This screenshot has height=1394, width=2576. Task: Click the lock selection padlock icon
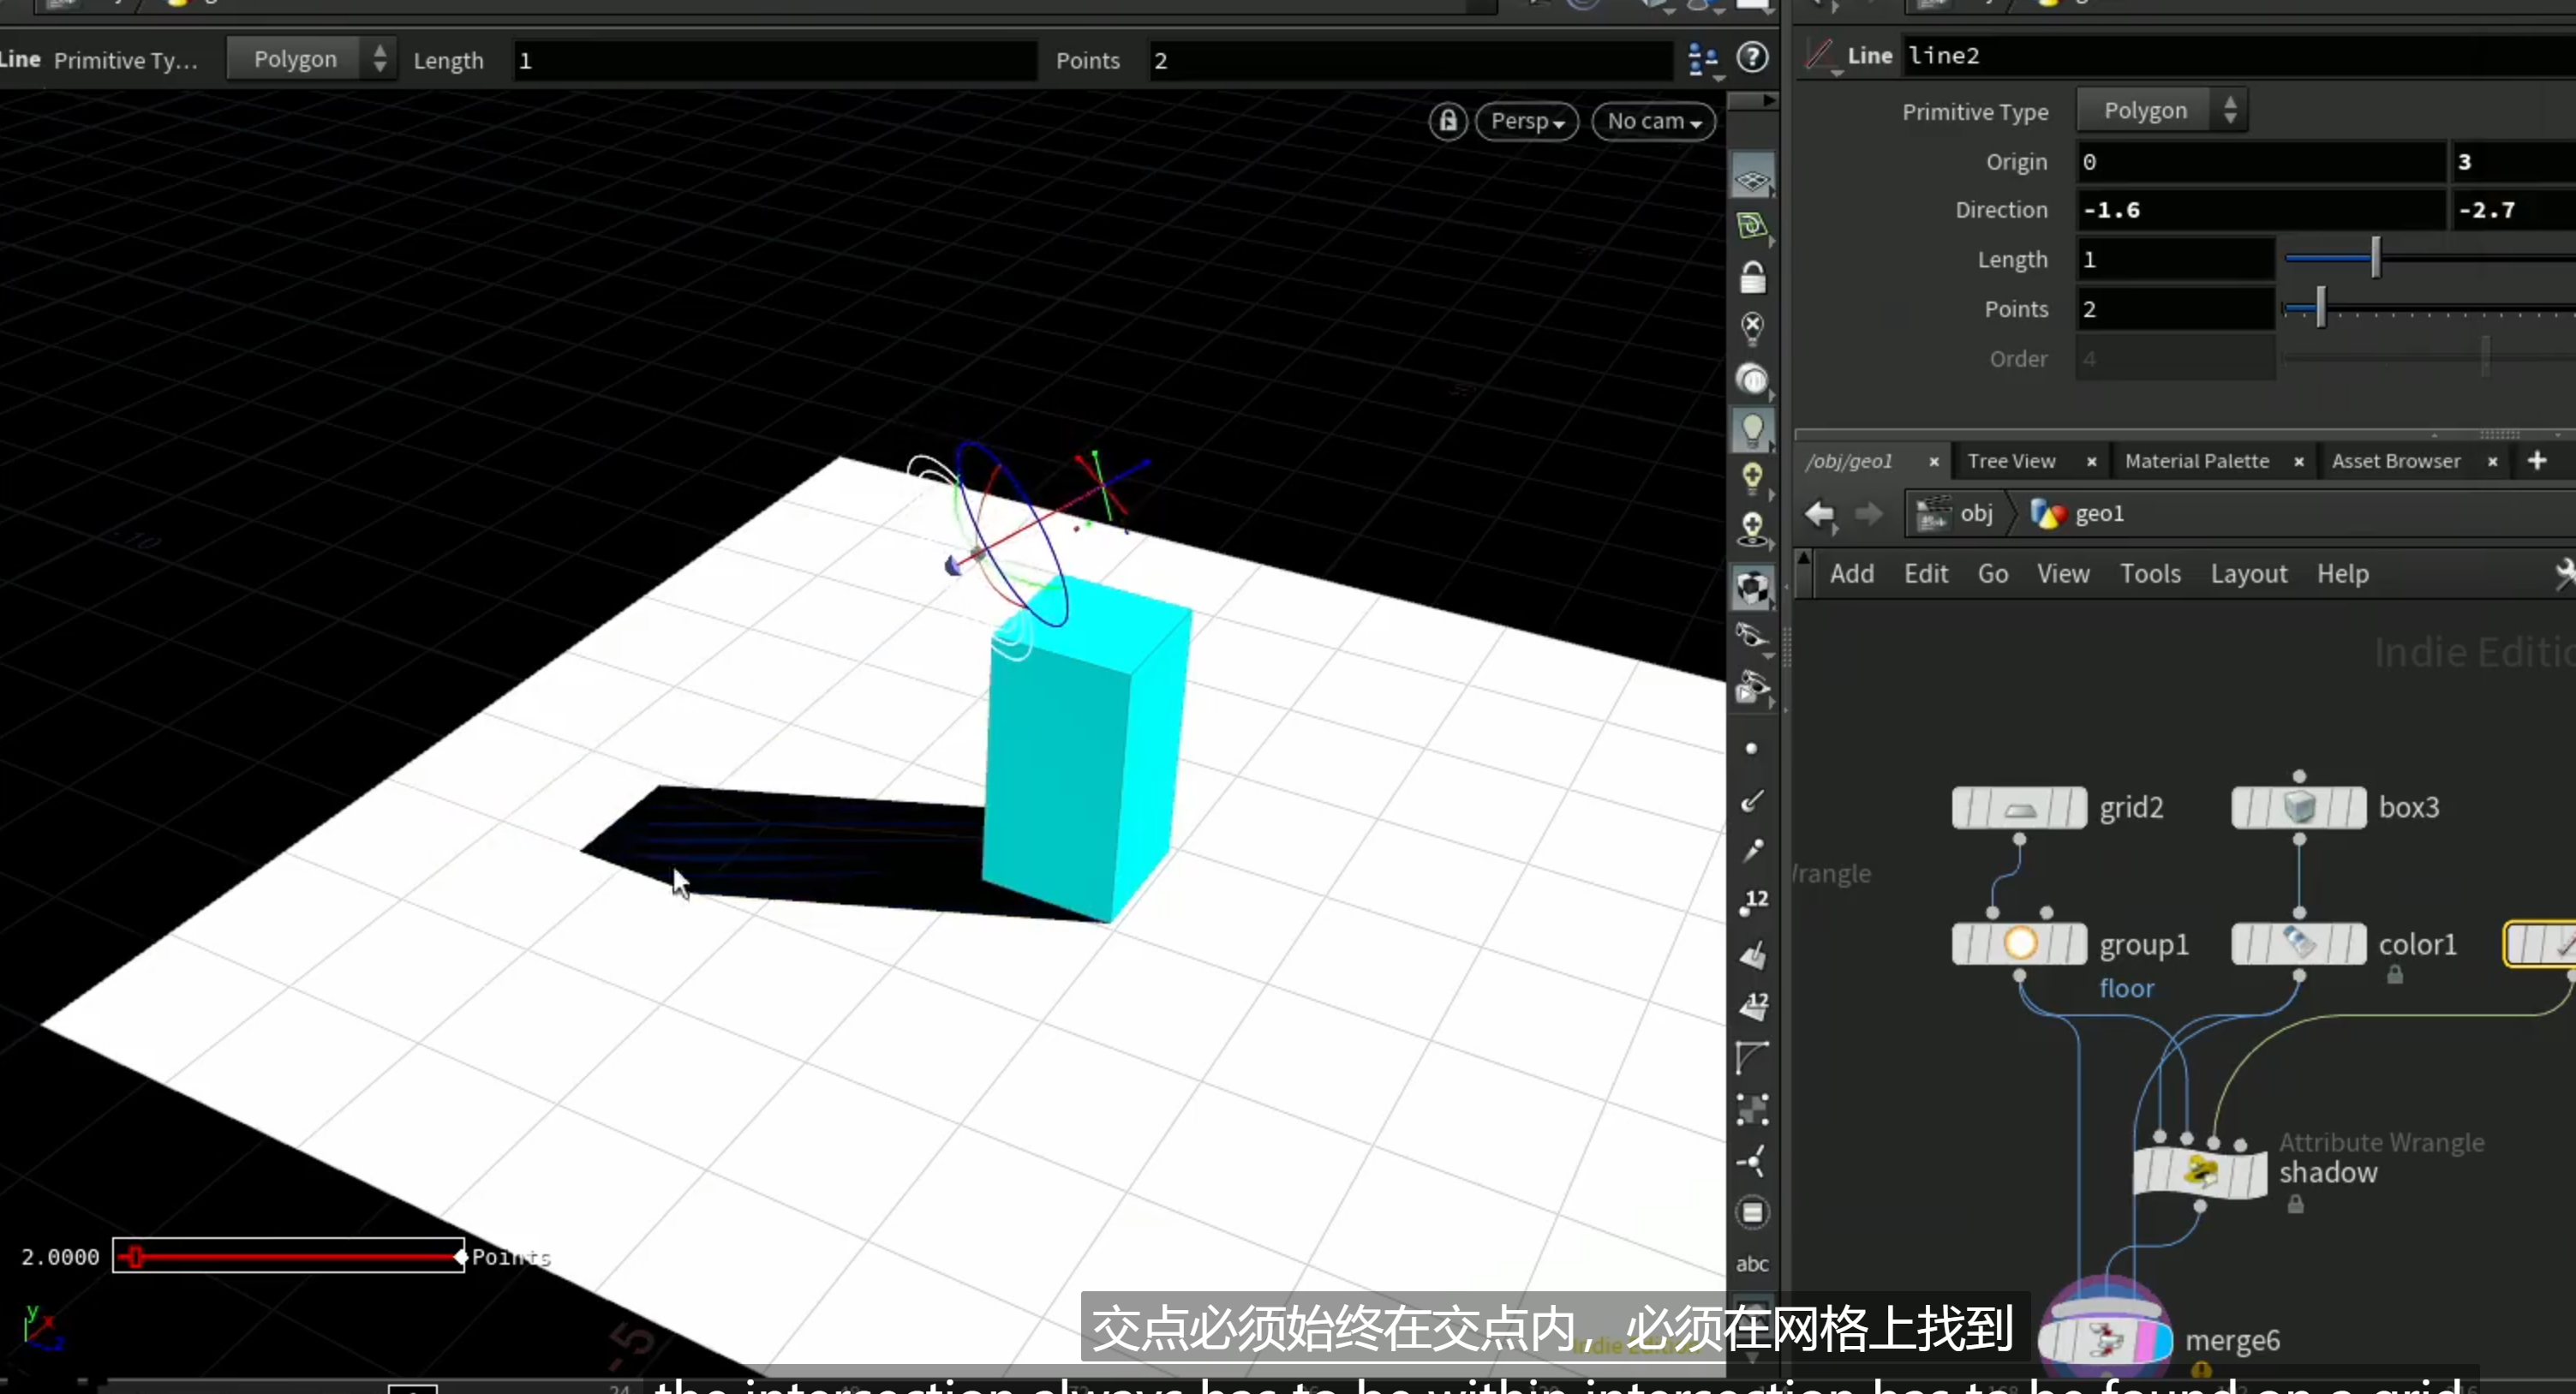[x=1752, y=277]
